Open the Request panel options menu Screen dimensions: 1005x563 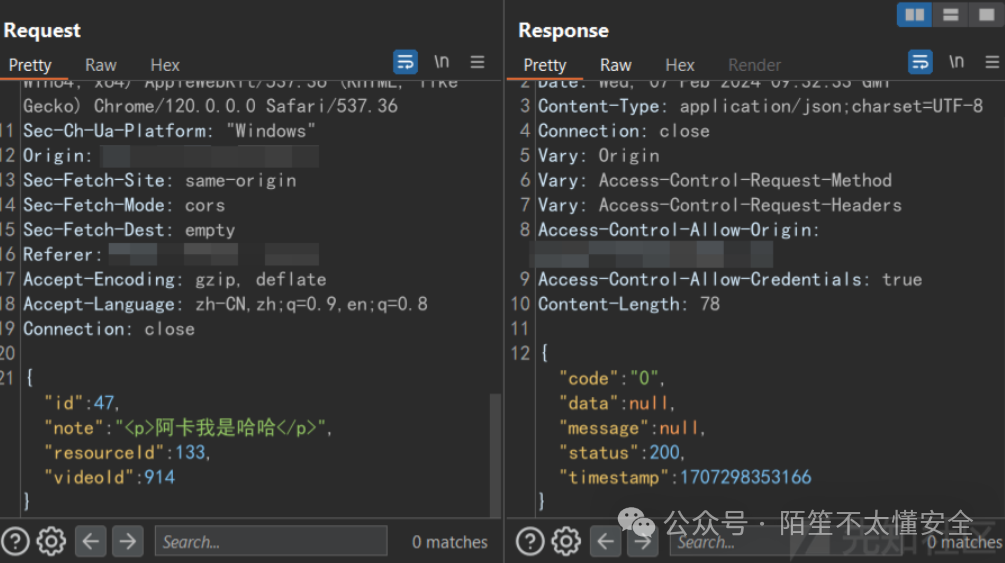coord(477,62)
